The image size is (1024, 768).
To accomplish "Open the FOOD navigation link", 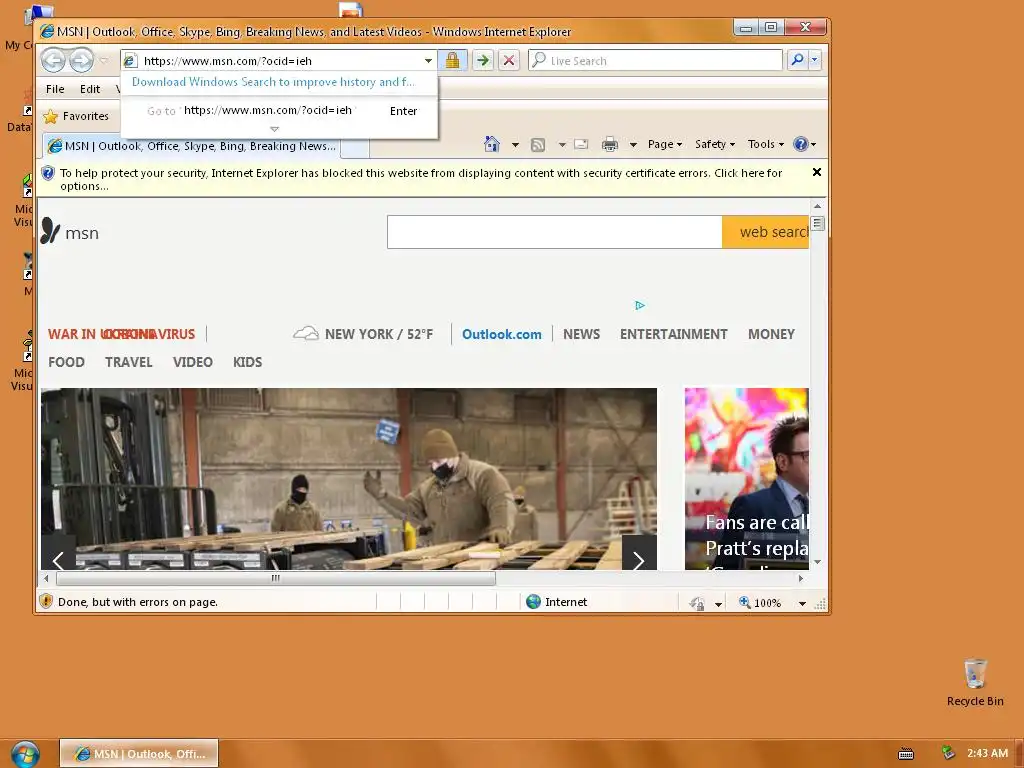I will tap(66, 362).
